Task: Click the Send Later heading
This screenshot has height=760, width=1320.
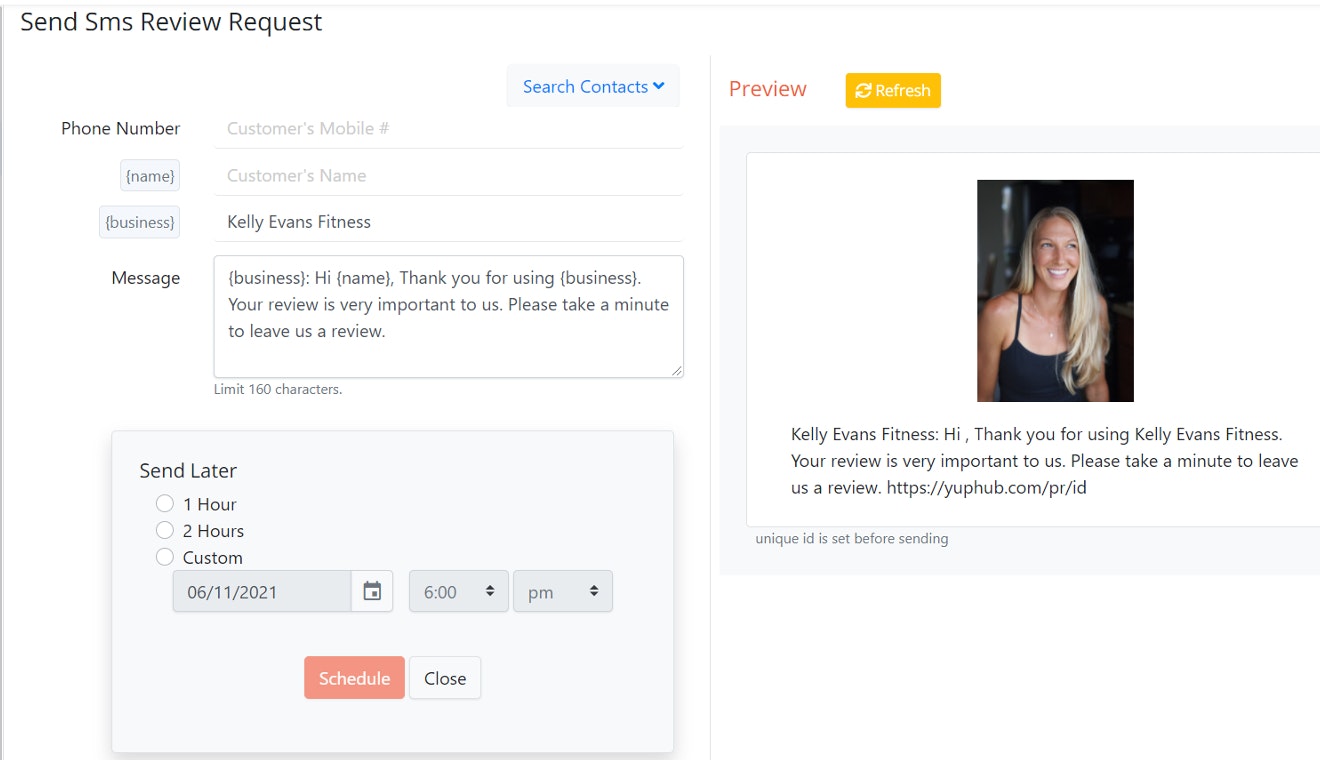Action: coord(188,470)
